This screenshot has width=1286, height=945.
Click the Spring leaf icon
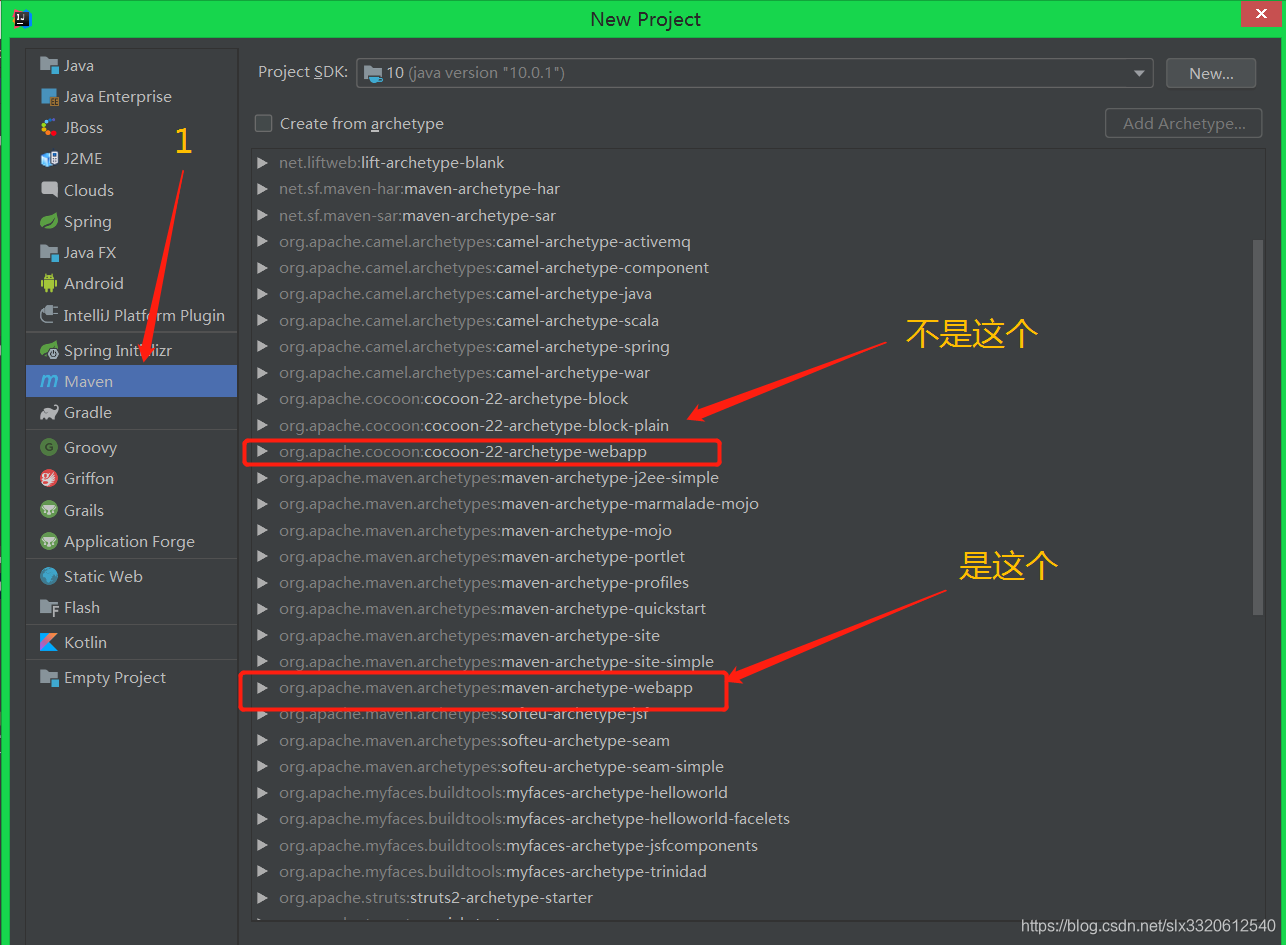click(x=49, y=221)
